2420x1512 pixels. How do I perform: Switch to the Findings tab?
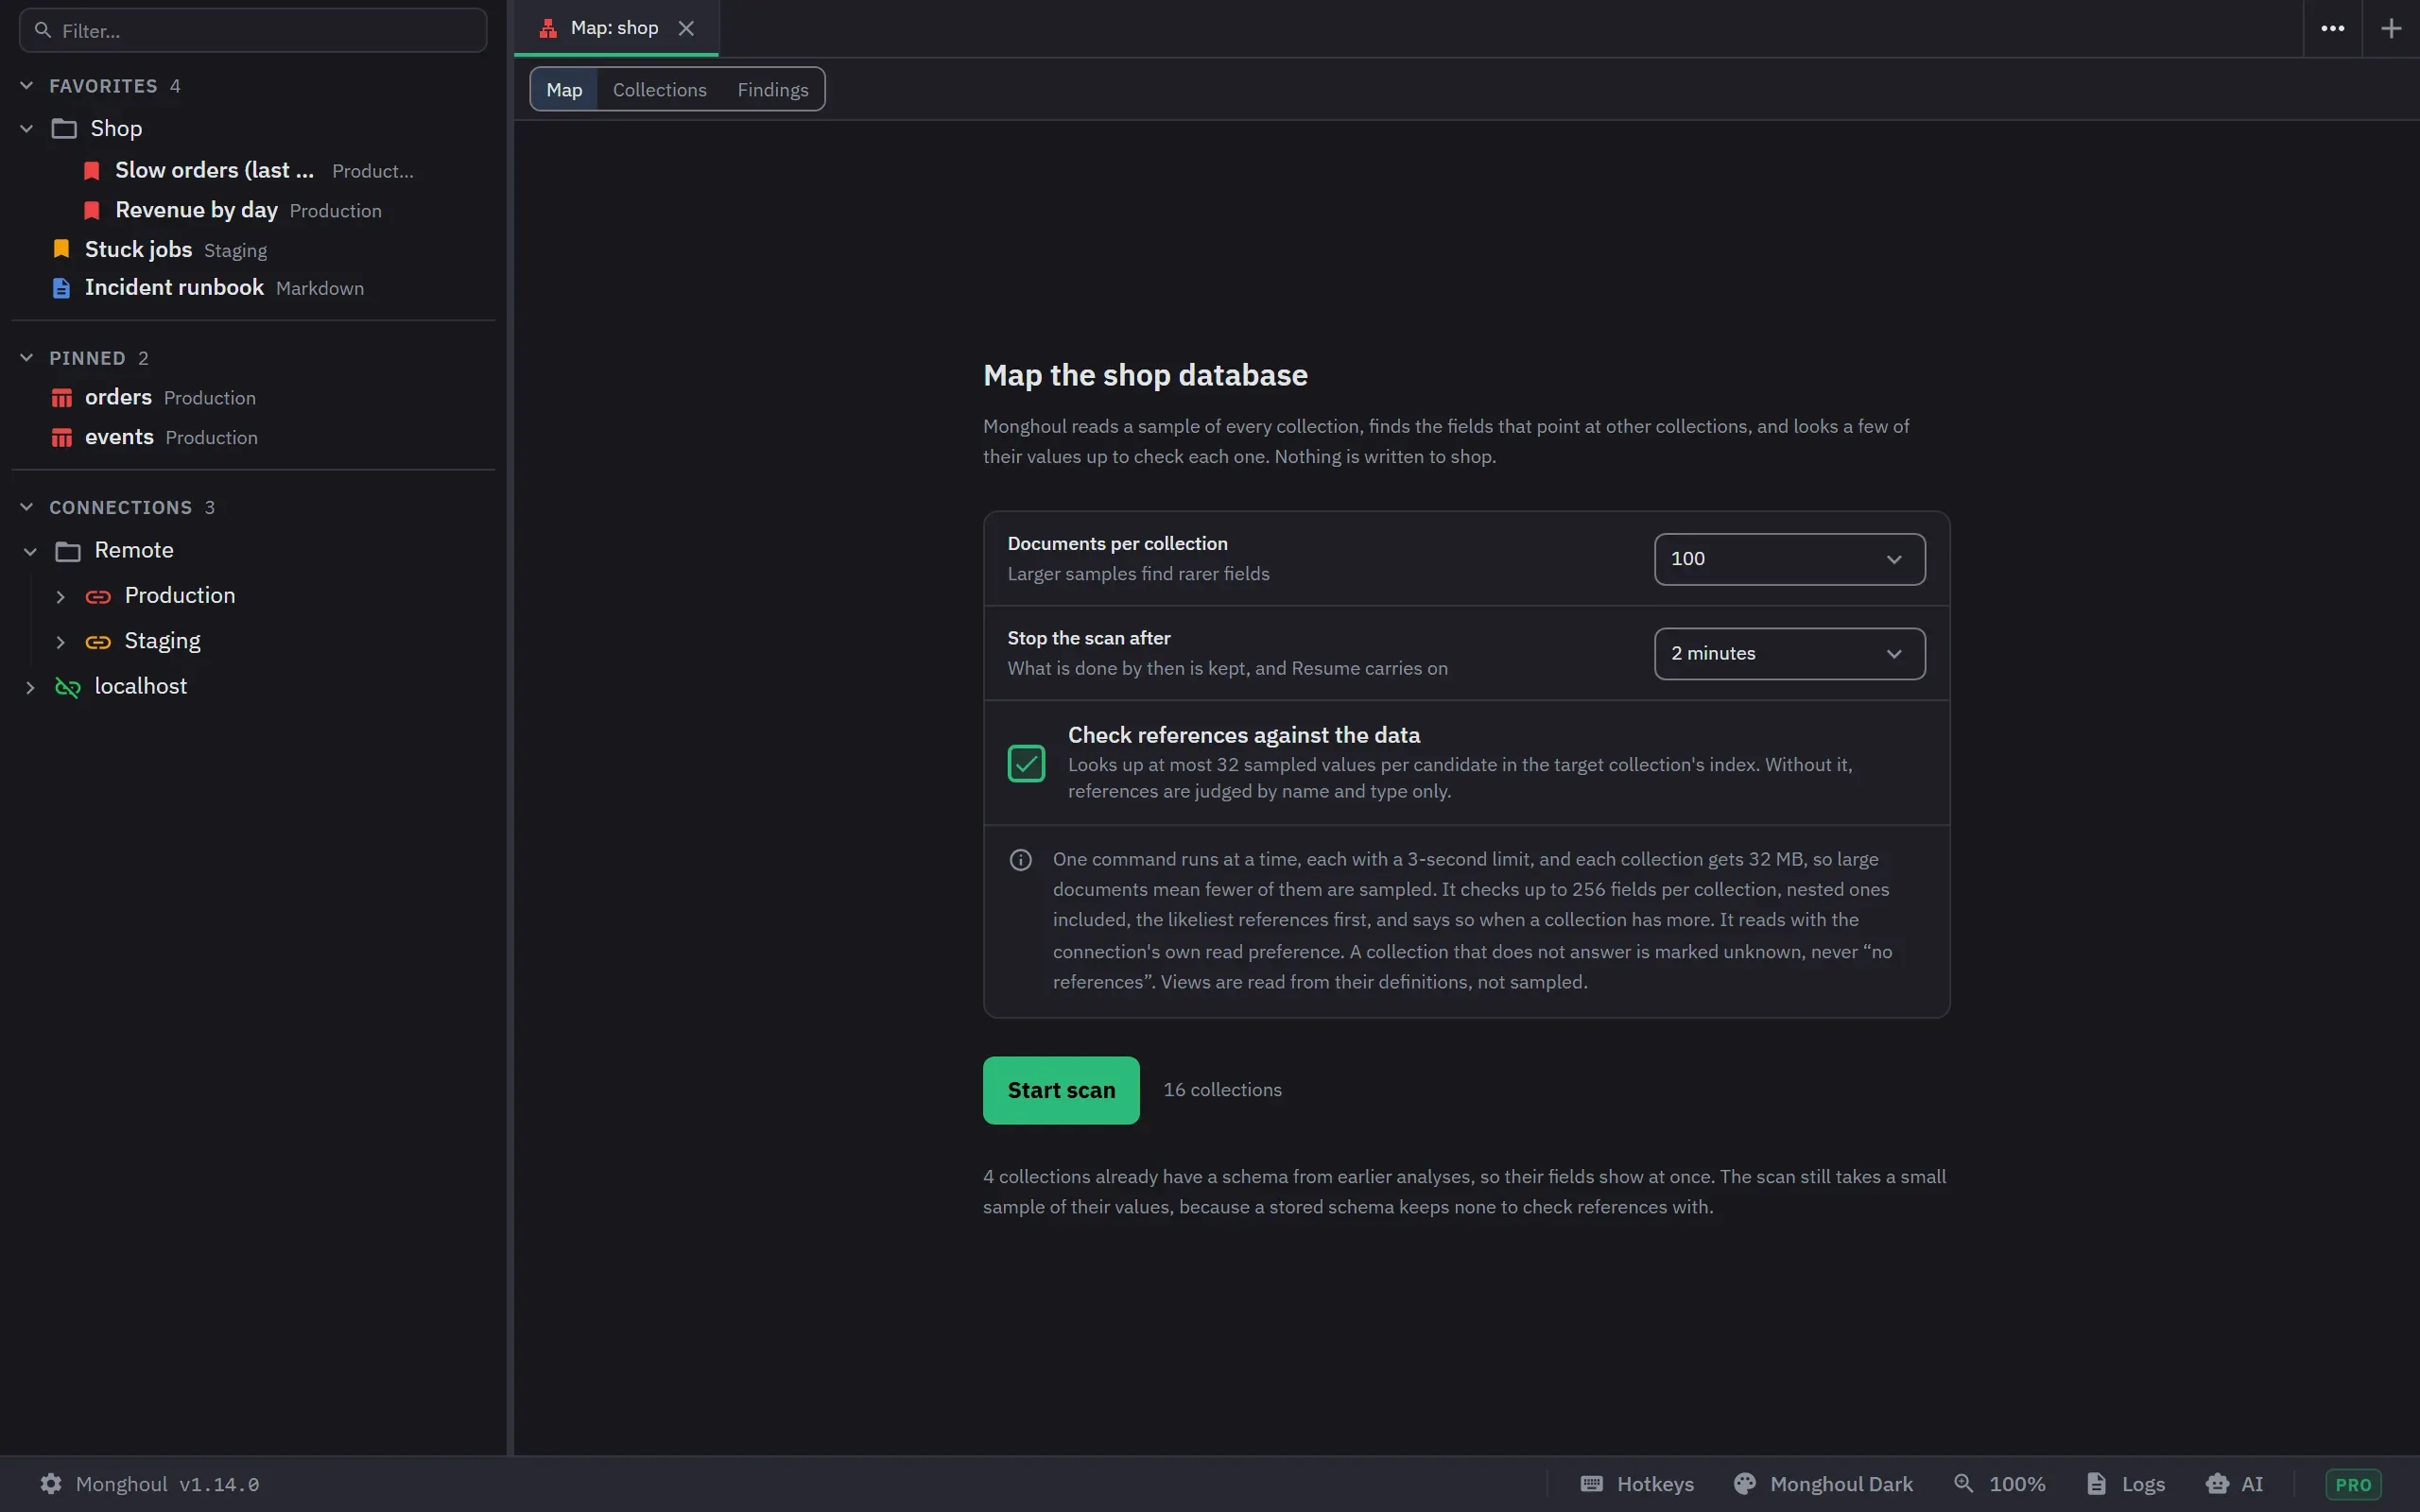772,89
